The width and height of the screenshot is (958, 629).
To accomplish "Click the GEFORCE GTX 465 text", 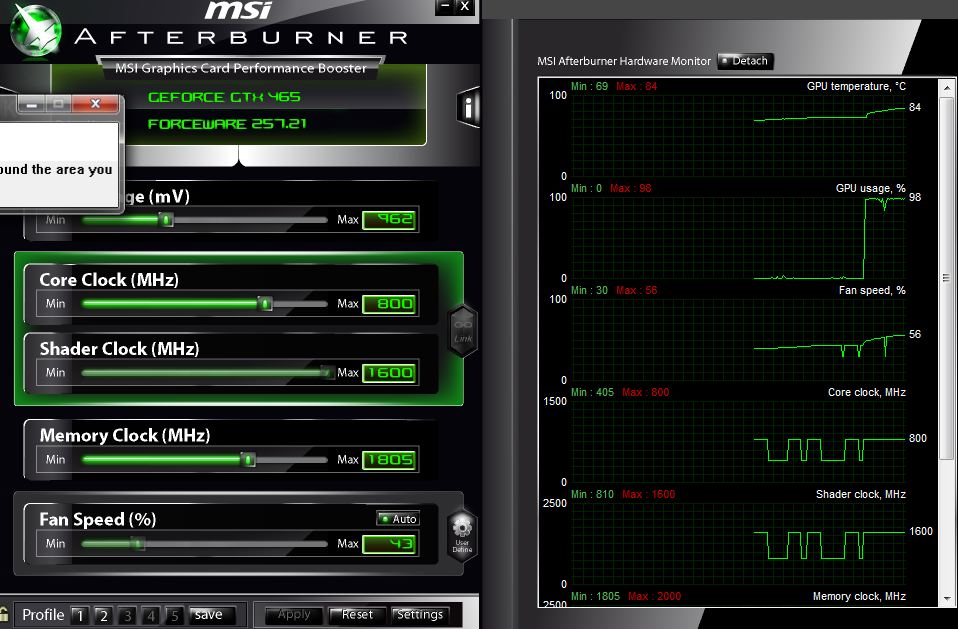I will [x=224, y=97].
